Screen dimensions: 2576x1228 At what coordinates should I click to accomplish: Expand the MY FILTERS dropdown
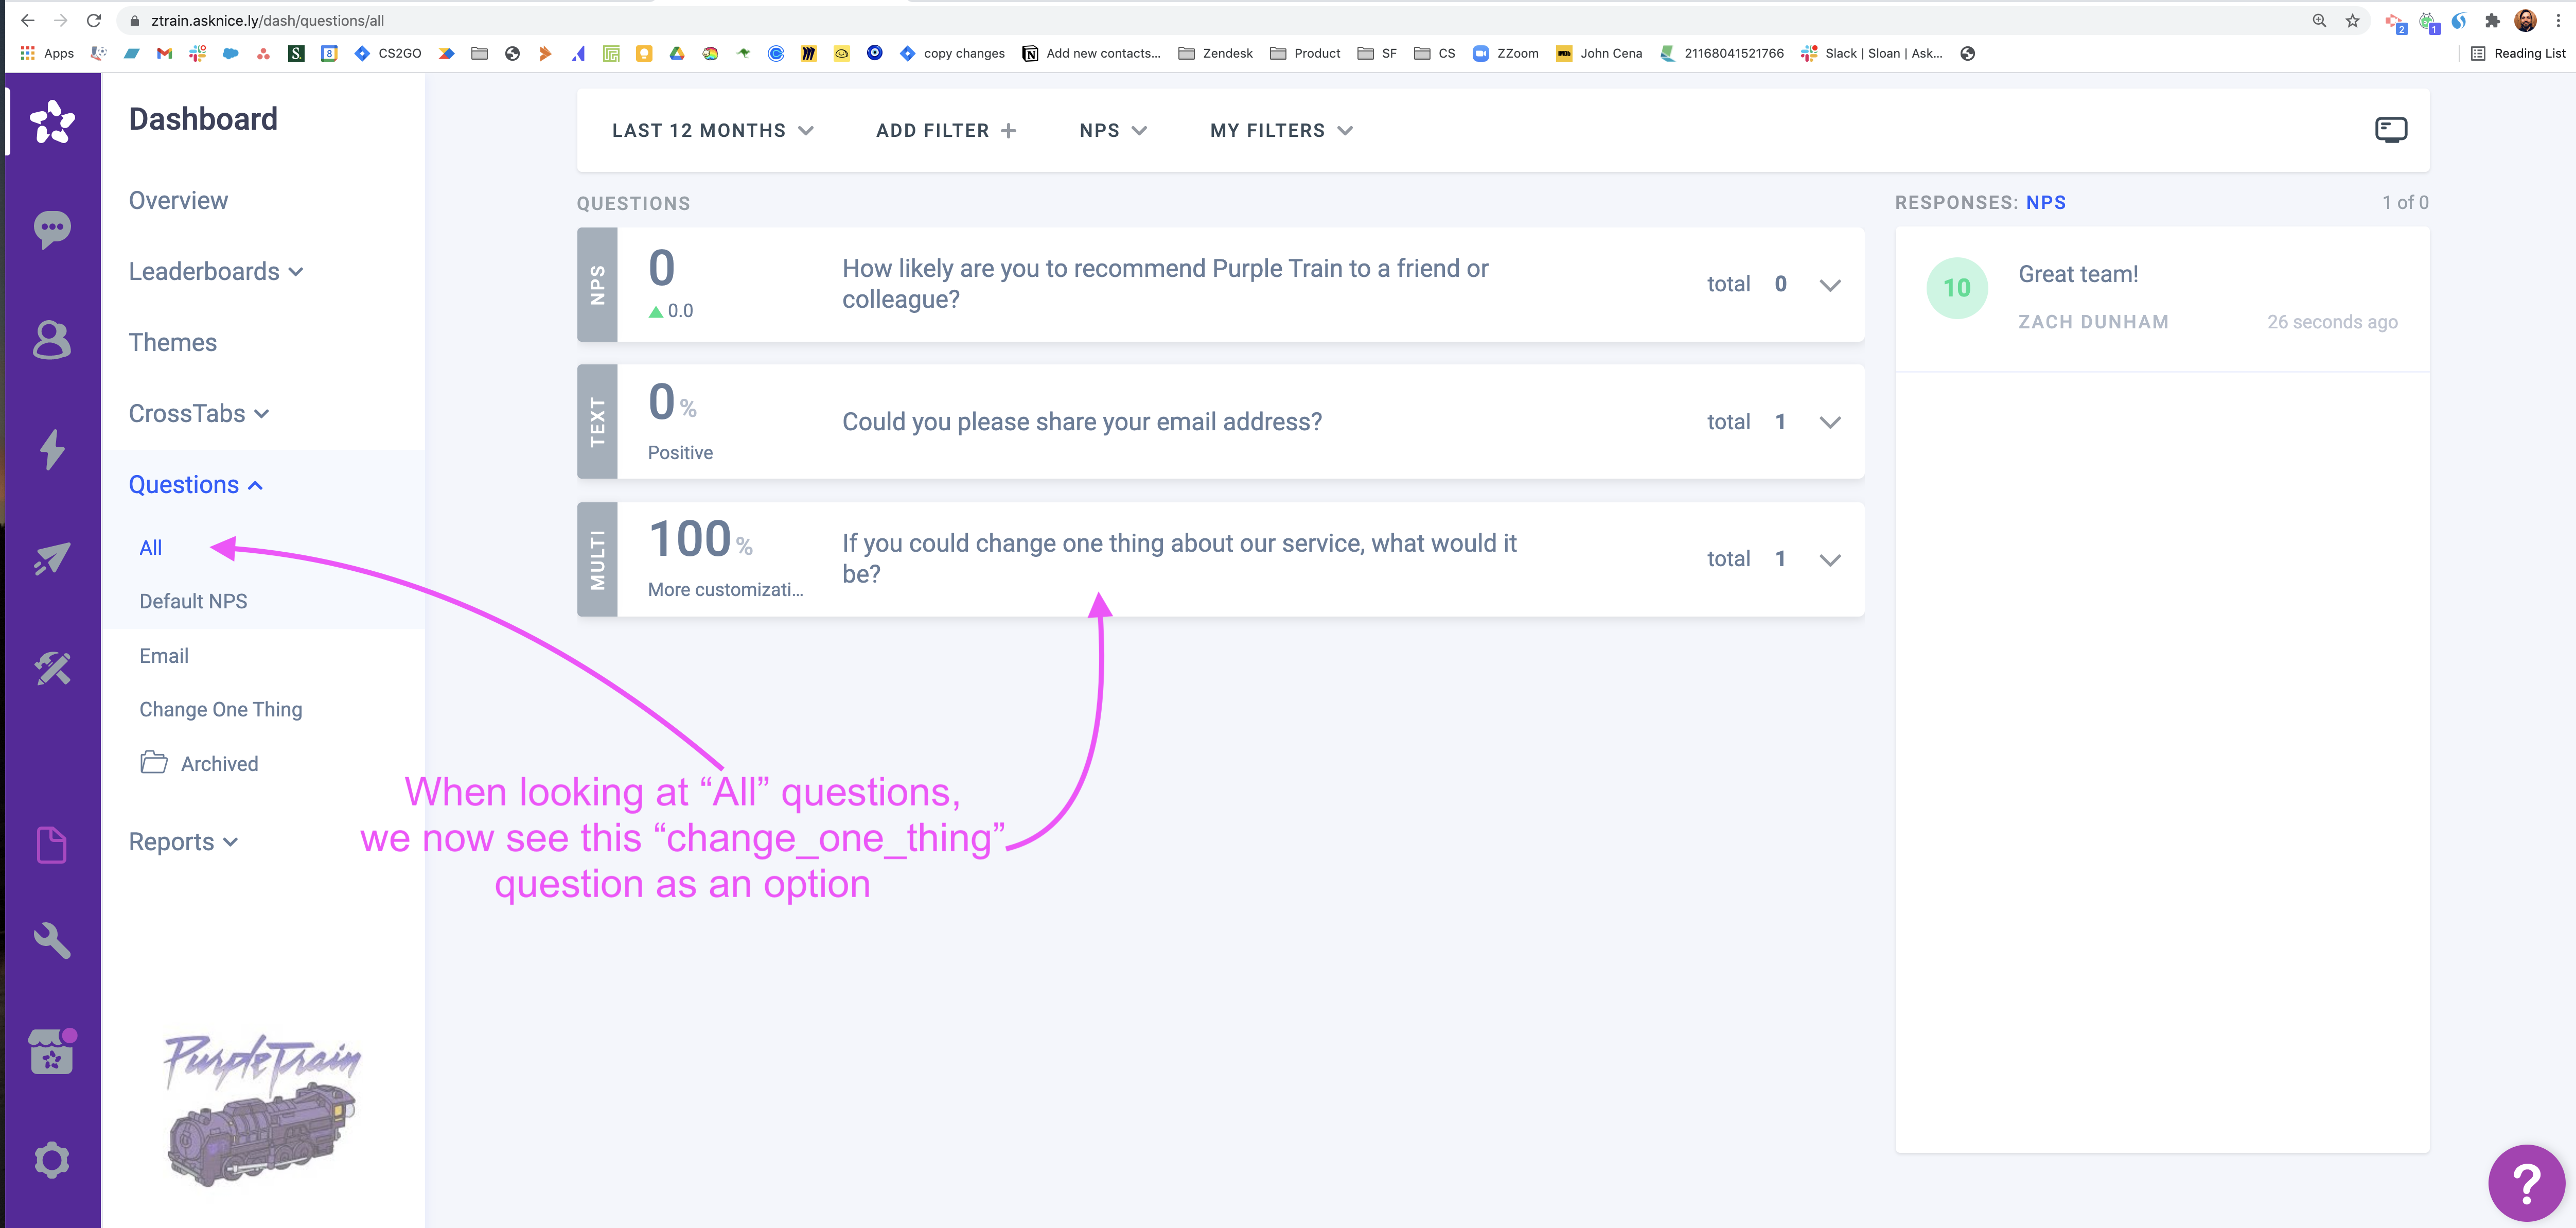[1280, 131]
